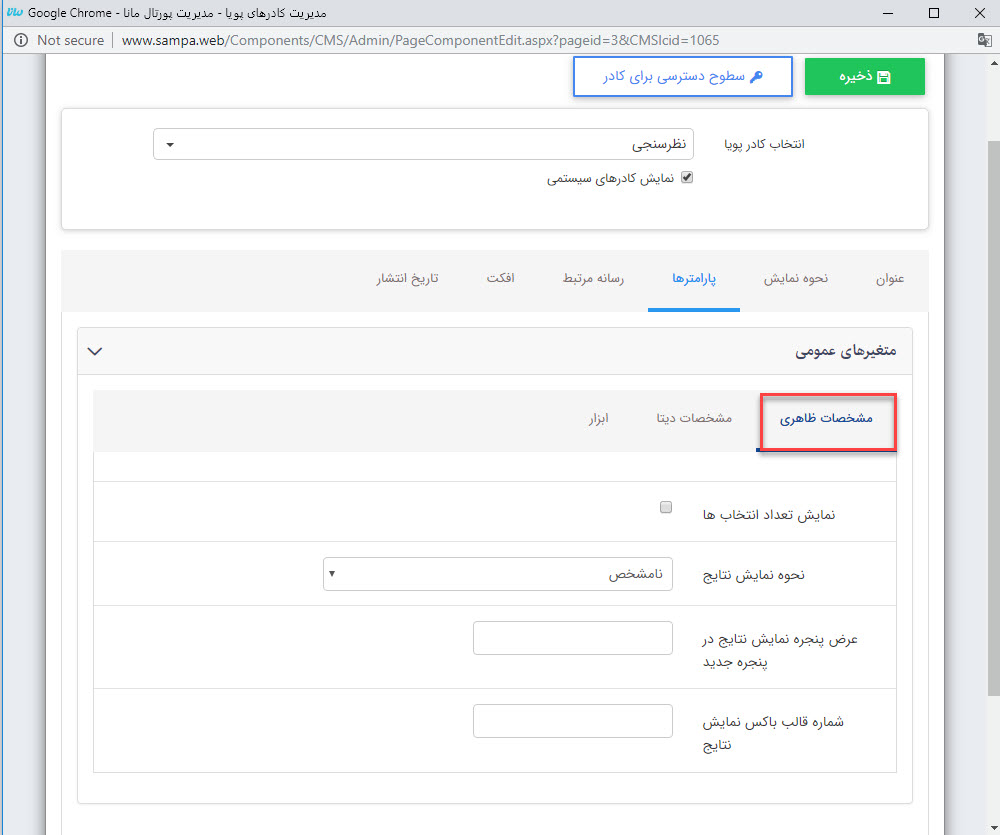Image resolution: width=1000 pixels, height=835 pixels.
Task: Switch to the نحوه نمایش tab
Action: tap(795, 278)
